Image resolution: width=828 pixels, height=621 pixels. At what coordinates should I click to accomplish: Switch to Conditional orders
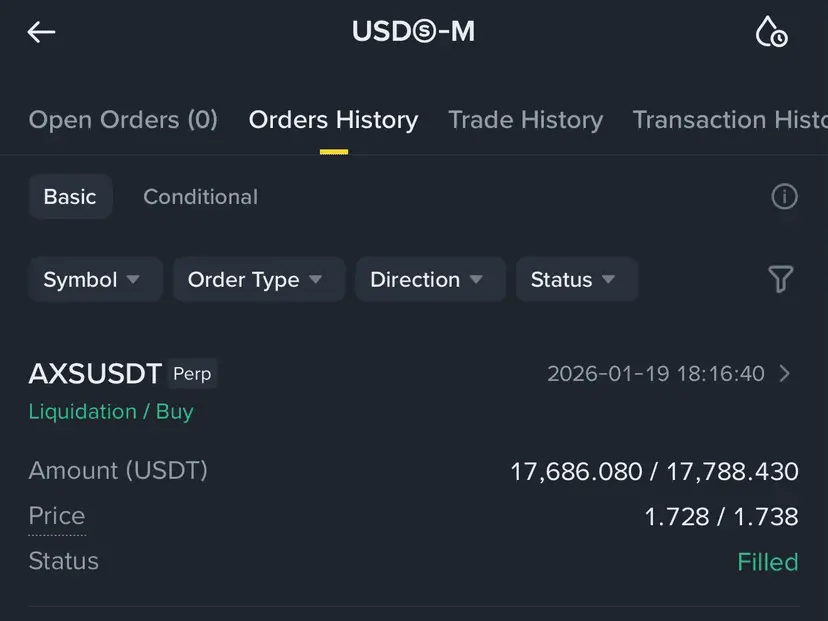point(200,197)
